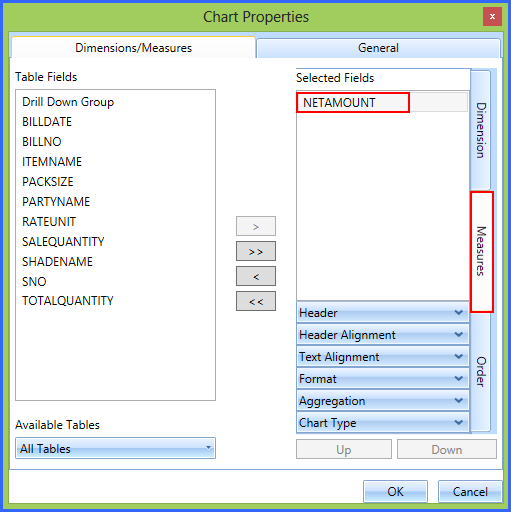Expand the Aggregation section
Viewport: 511px width, 512px height.
click(383, 401)
